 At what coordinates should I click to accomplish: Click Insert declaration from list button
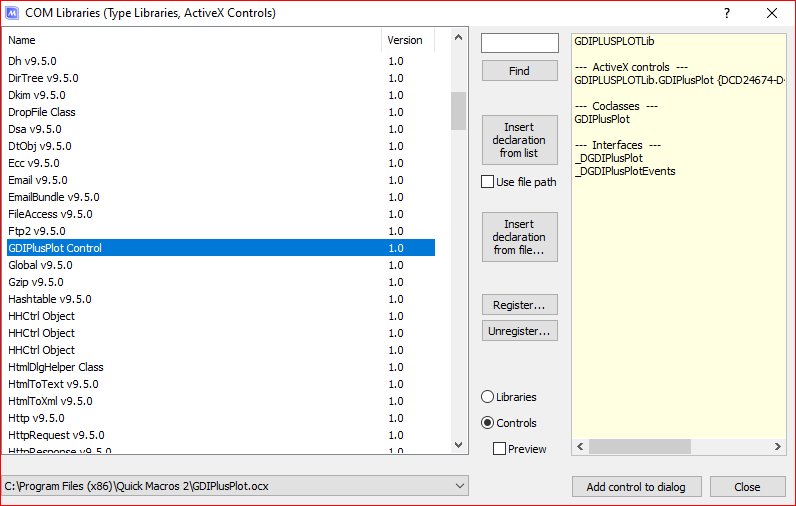pos(519,140)
